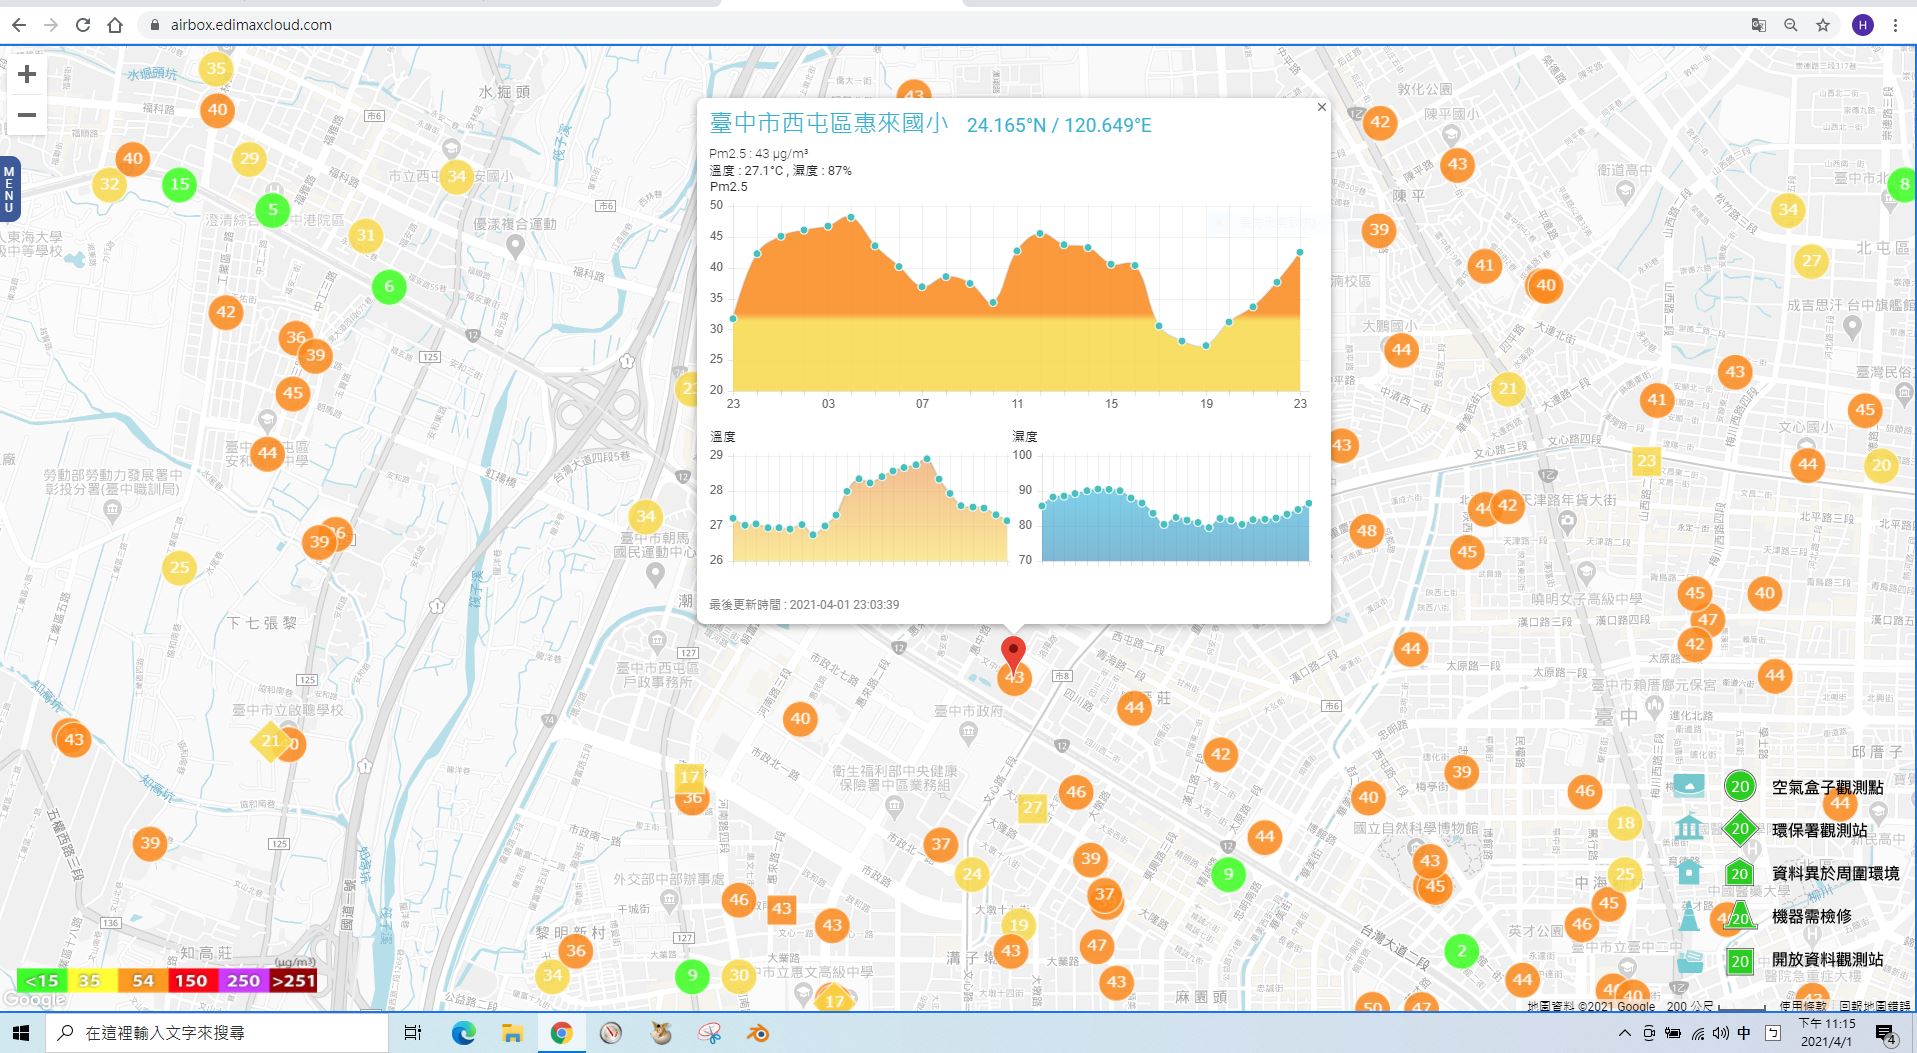The height and width of the screenshot is (1053, 1917).
Task: Open the Google Translate page icon
Action: 1758,25
